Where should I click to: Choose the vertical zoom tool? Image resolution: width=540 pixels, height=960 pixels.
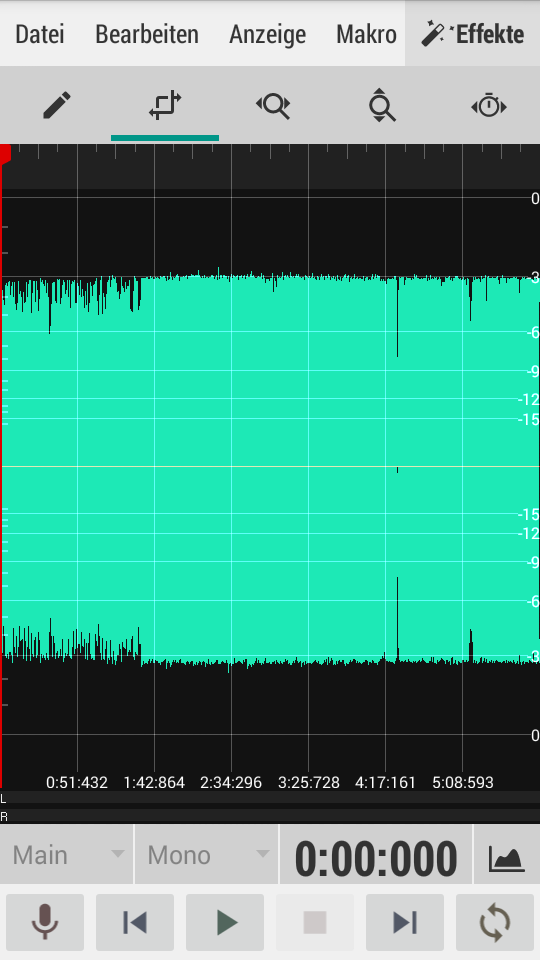(381, 105)
